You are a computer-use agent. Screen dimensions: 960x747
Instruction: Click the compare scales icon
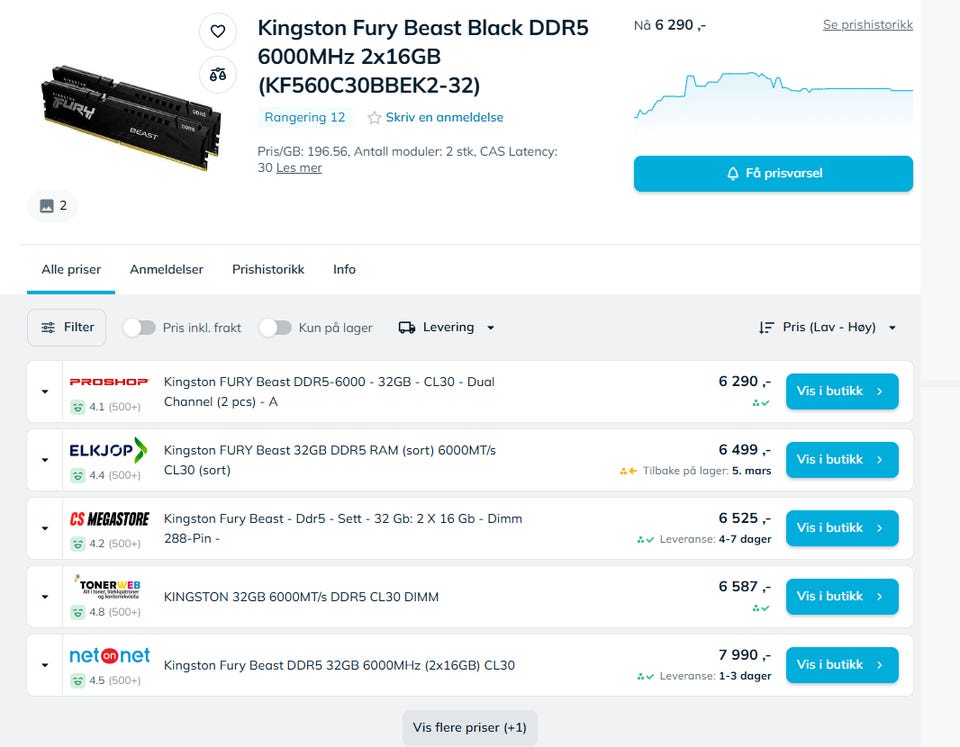coord(218,74)
